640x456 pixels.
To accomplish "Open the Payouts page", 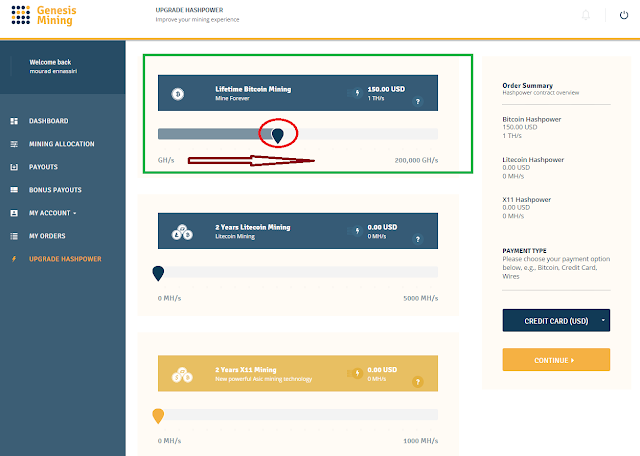I will 43,167.
